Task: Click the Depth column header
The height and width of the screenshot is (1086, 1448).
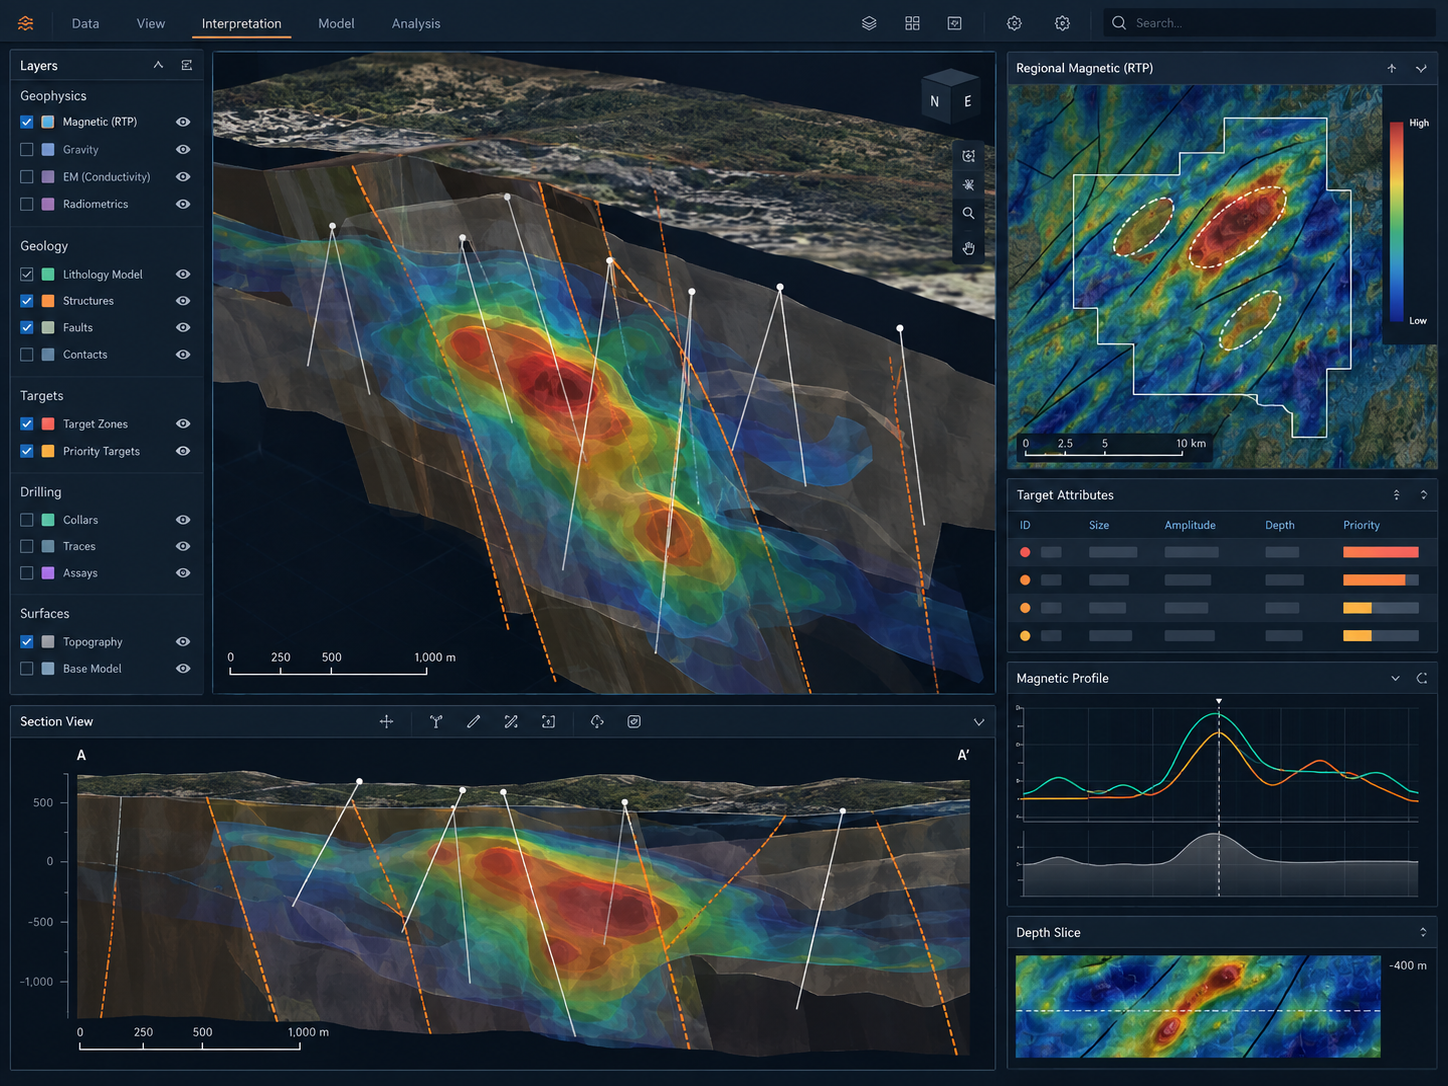Action: (1280, 525)
